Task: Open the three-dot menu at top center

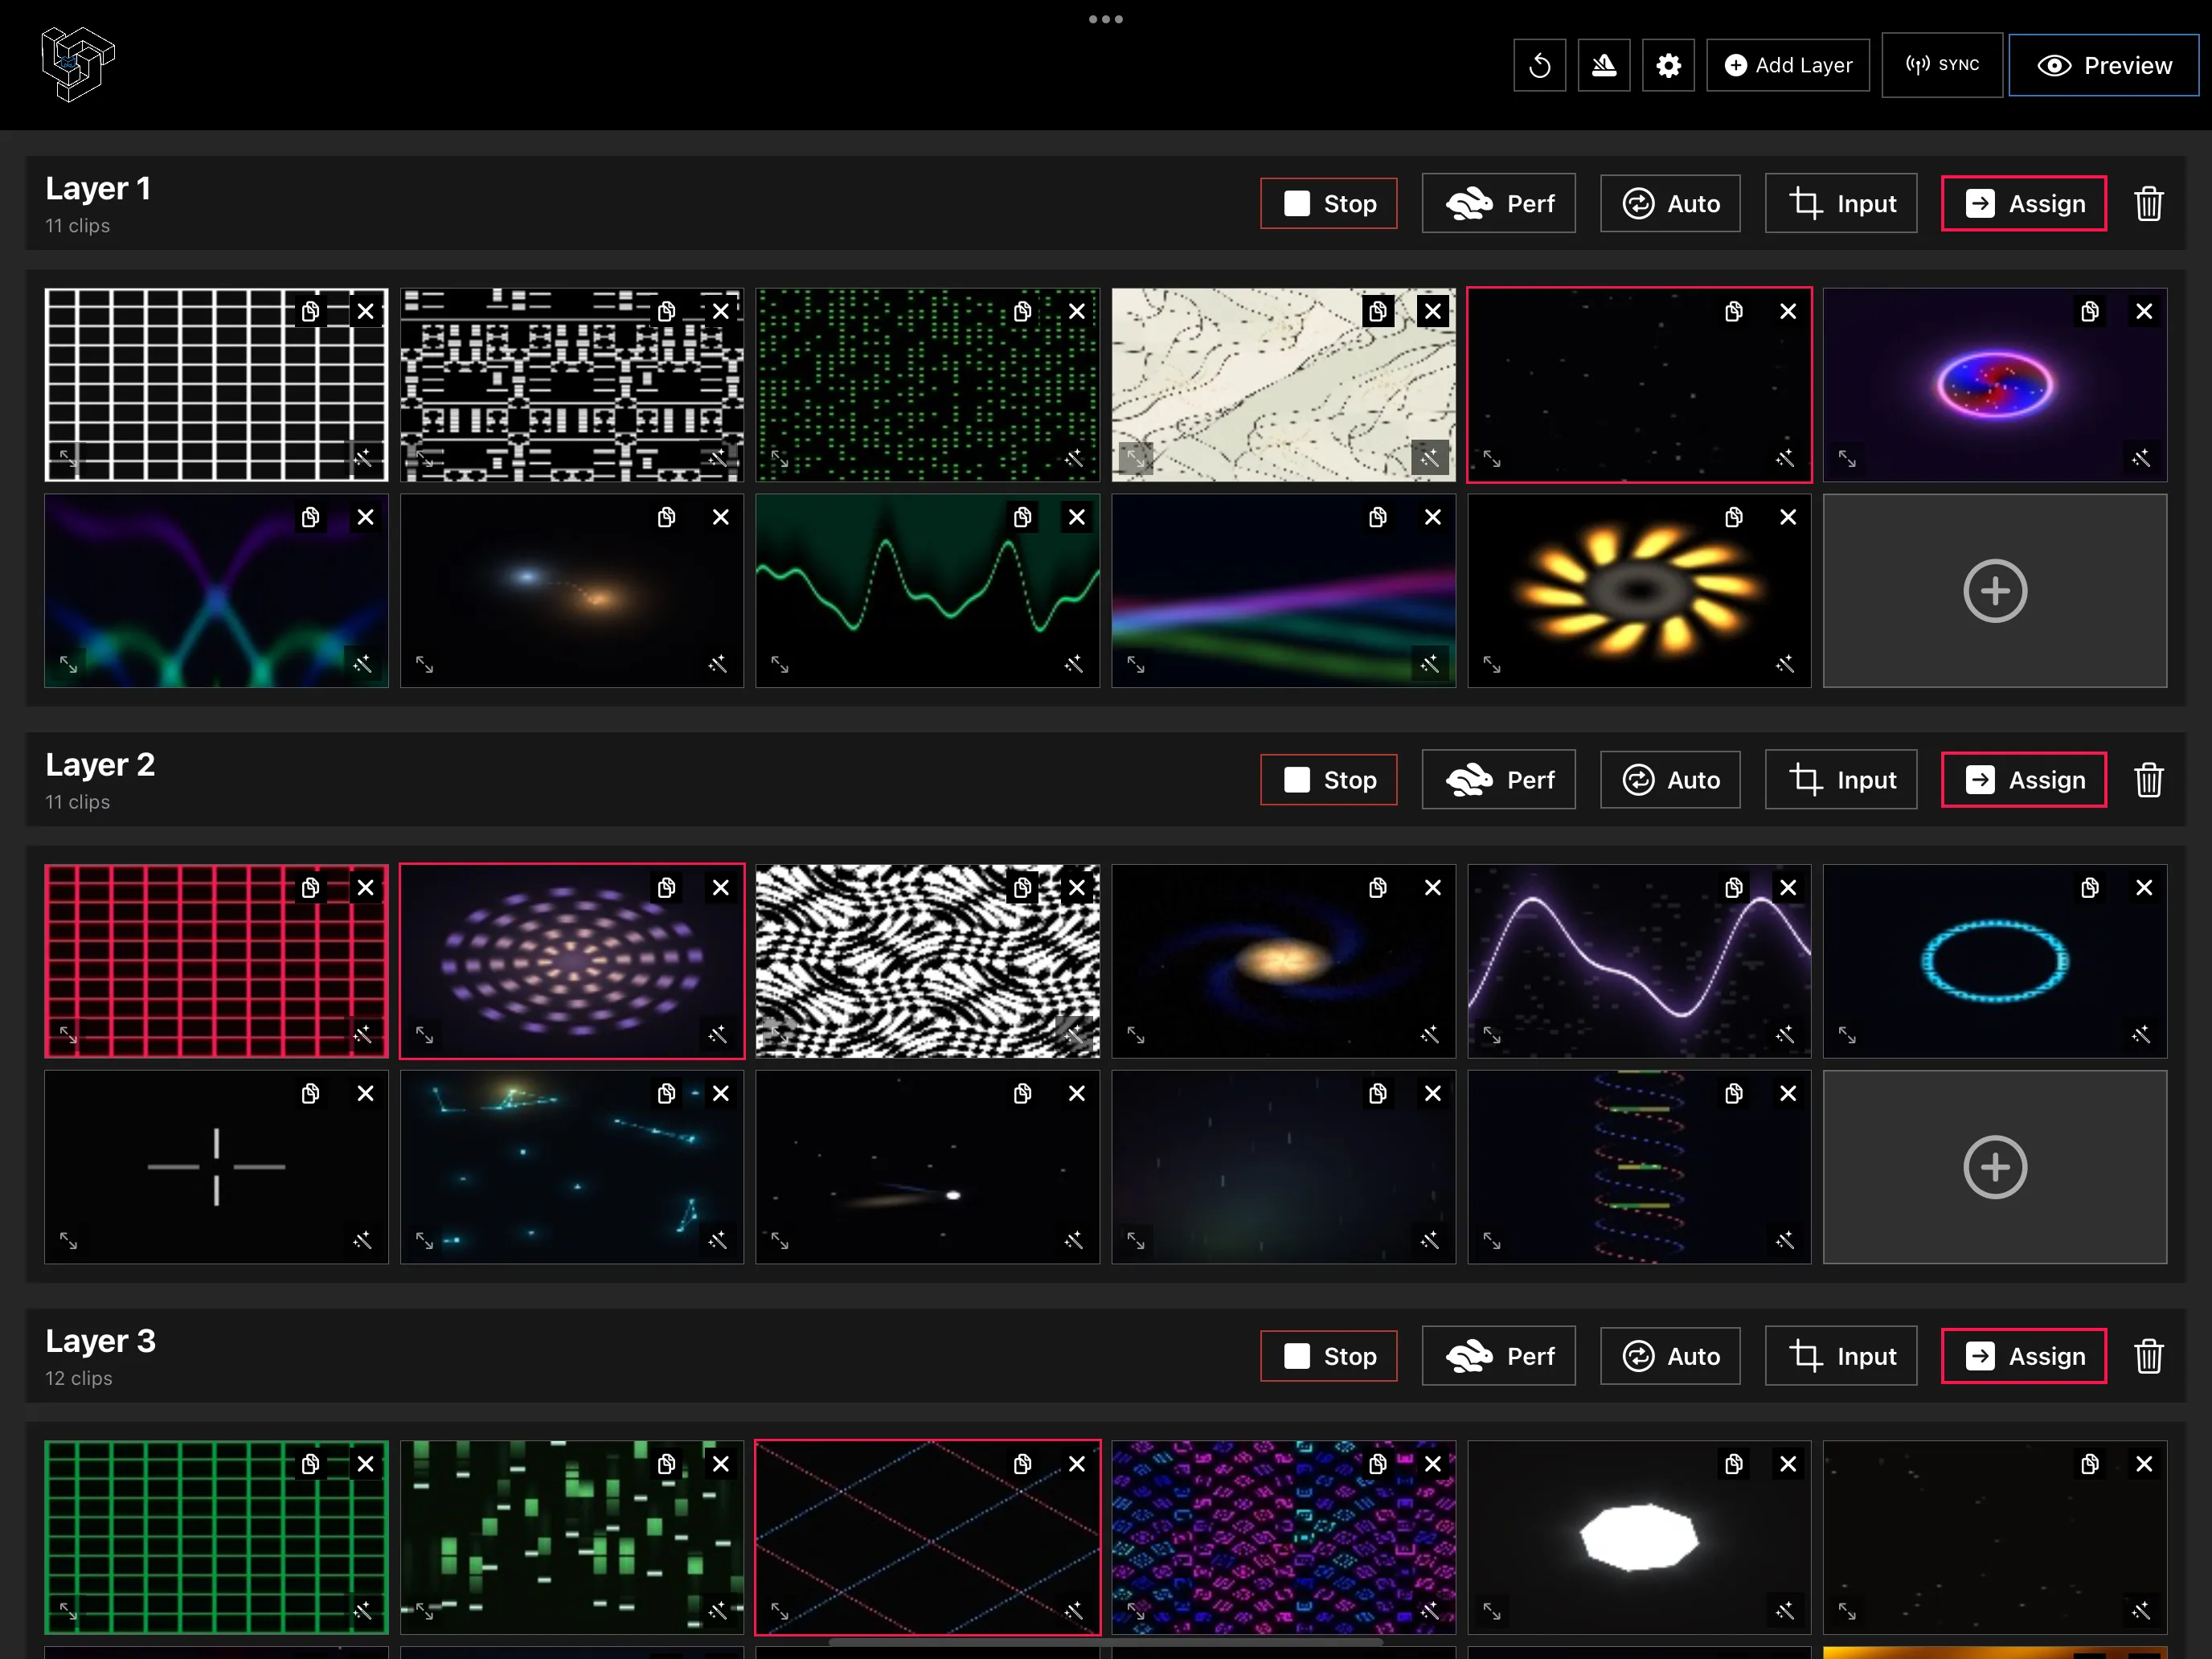Action: pyautogui.click(x=1106, y=19)
